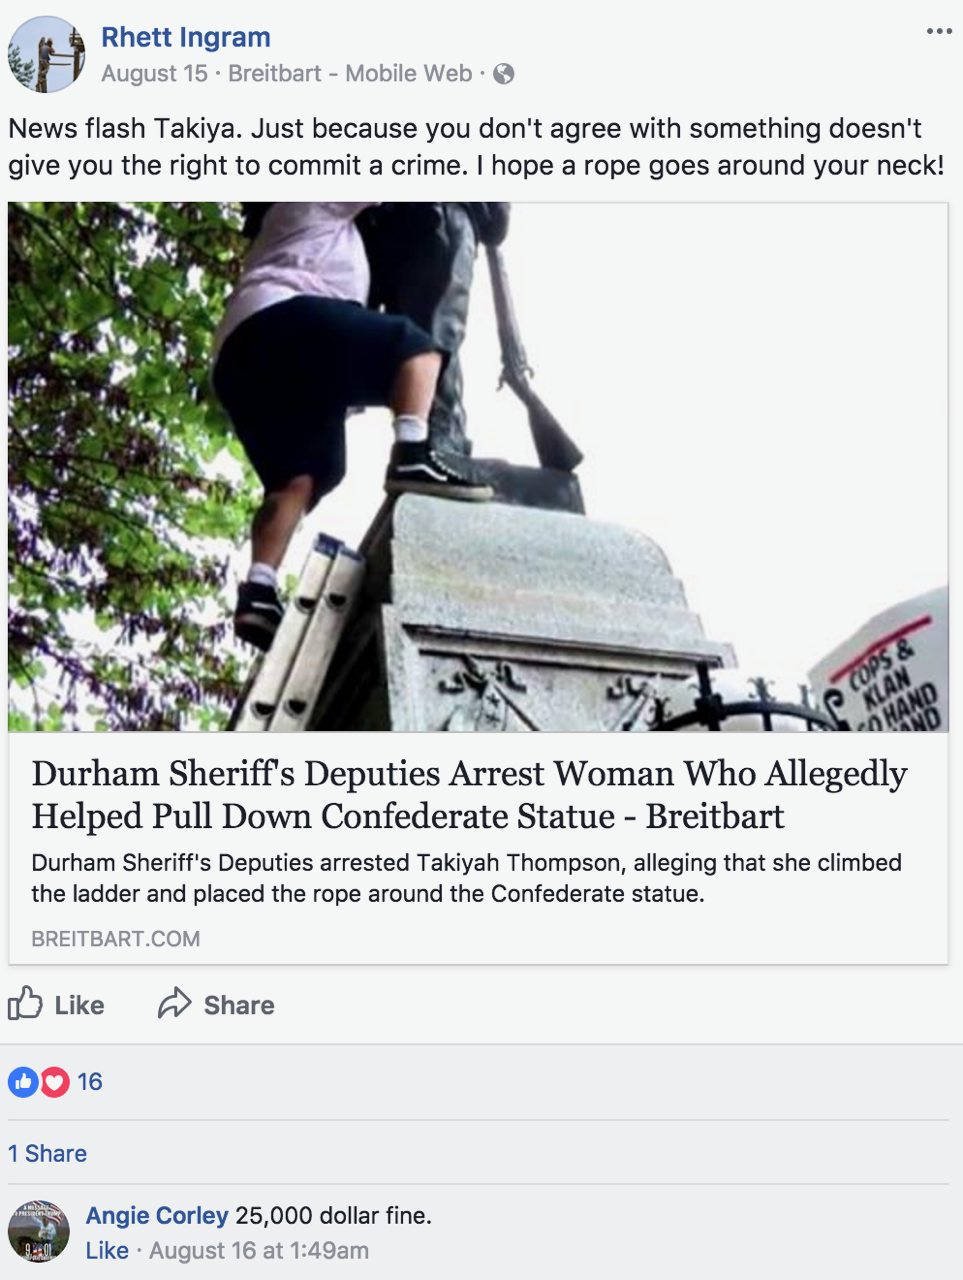Open the 1 Share link

coord(47,1153)
